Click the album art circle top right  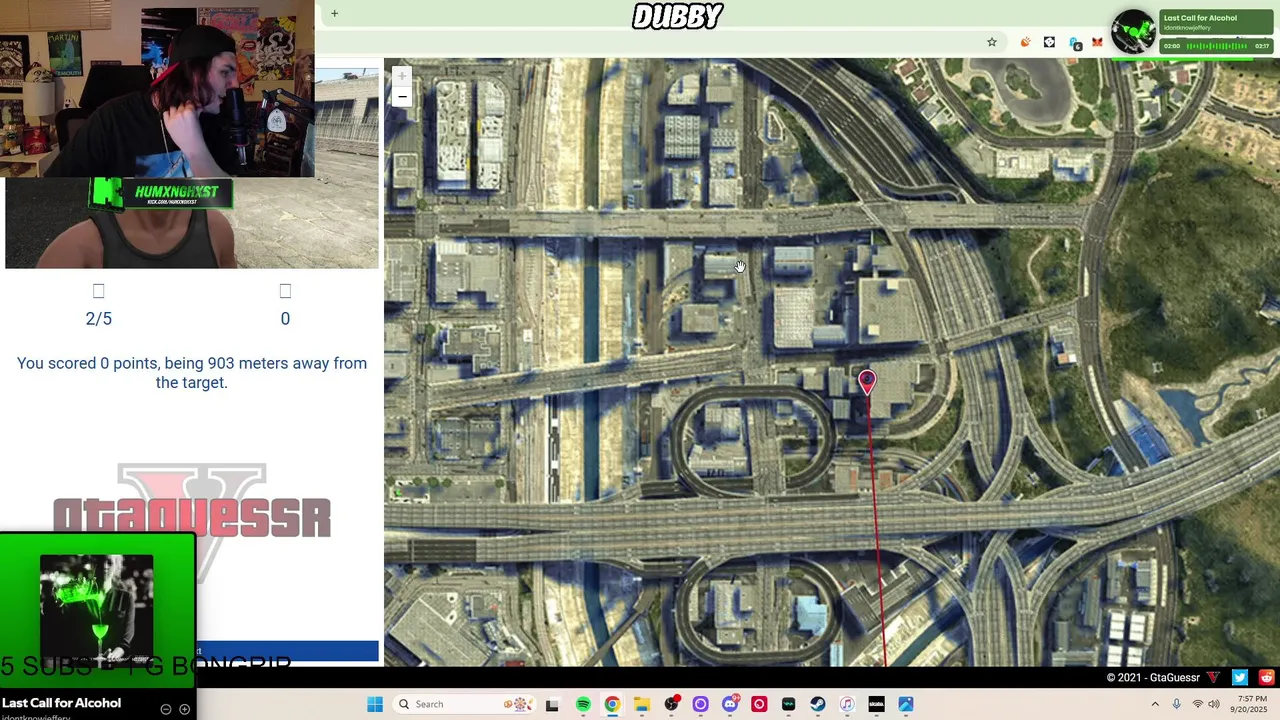pos(1134,31)
